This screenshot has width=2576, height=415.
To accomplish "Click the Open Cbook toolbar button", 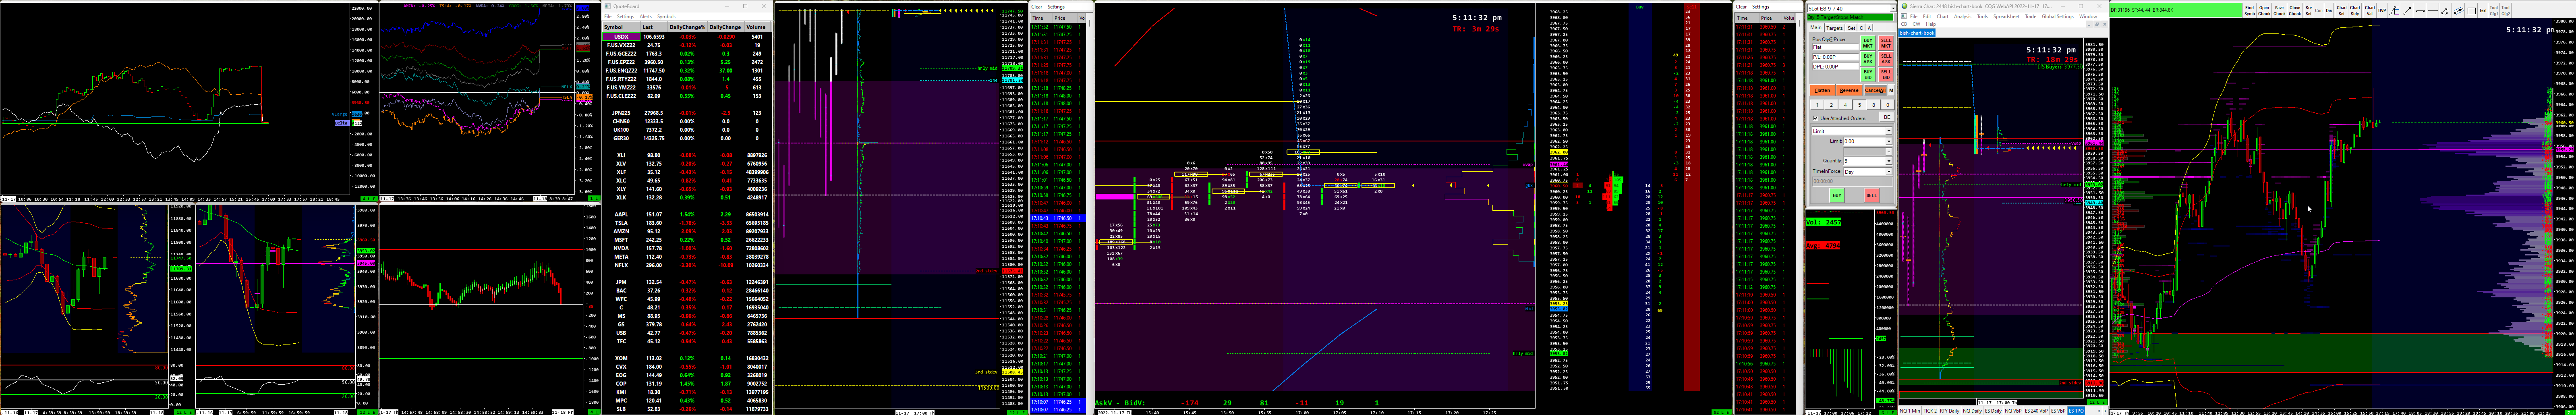I will pyautogui.click(x=2264, y=11).
